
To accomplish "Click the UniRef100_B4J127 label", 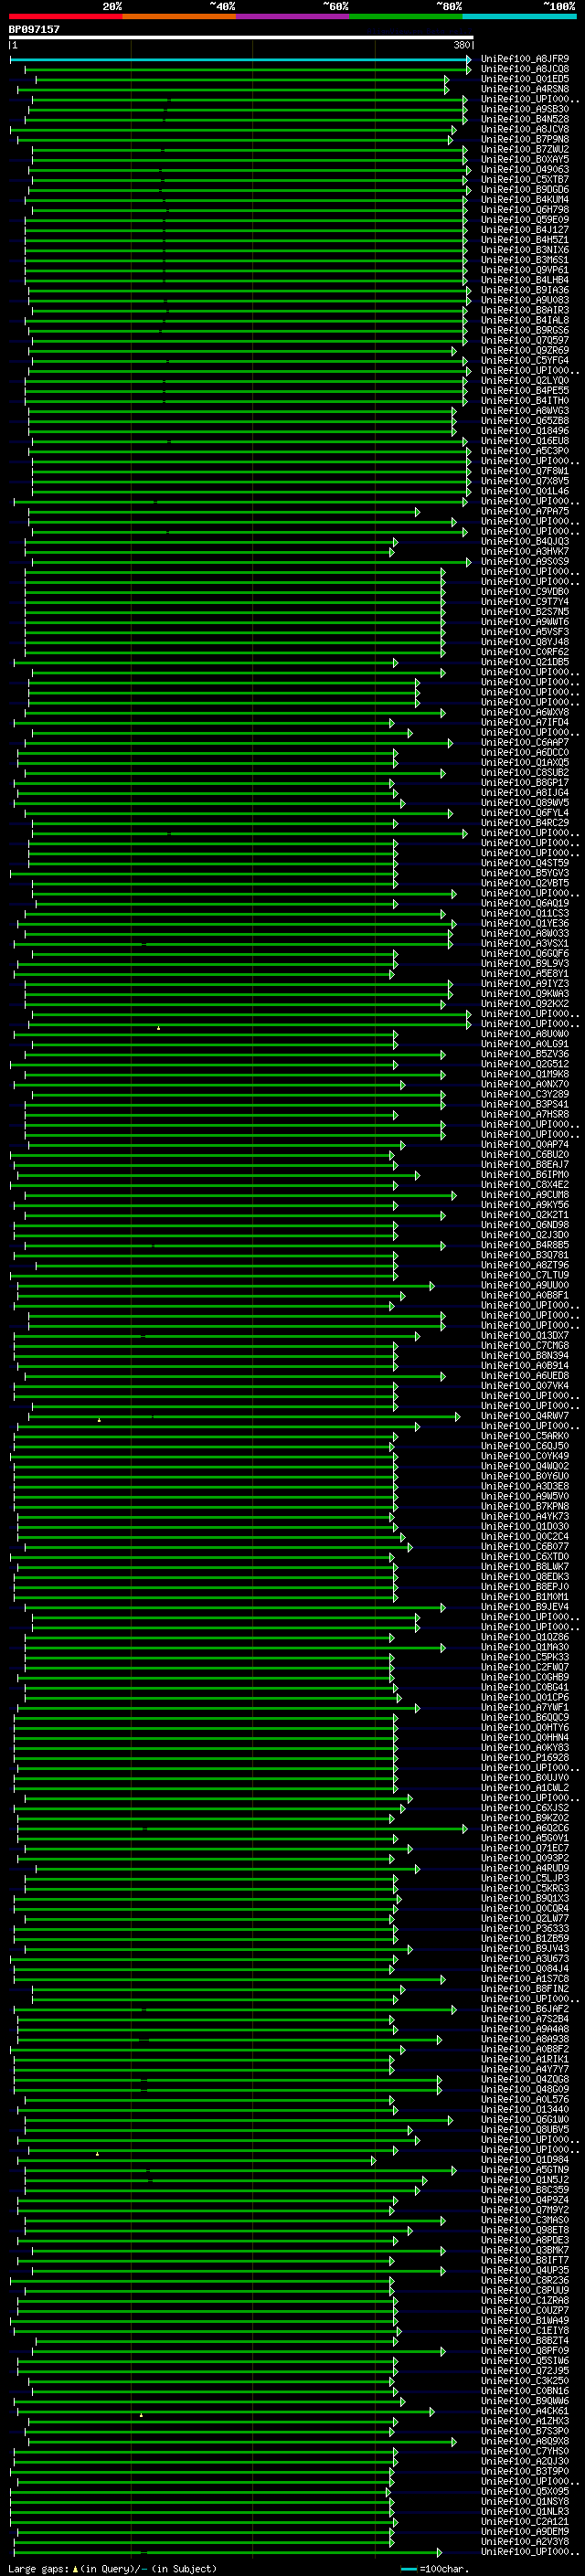I will [x=525, y=230].
